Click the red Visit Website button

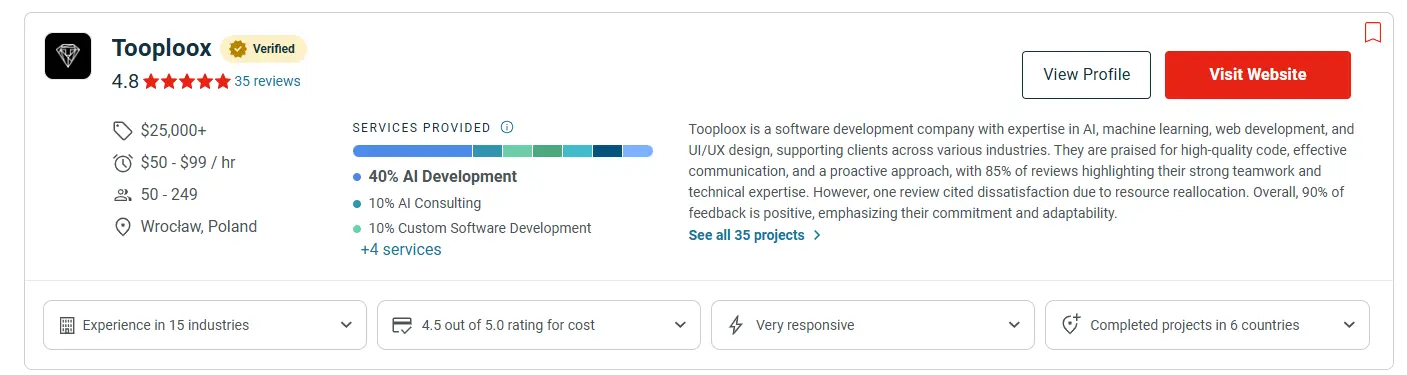1258,75
